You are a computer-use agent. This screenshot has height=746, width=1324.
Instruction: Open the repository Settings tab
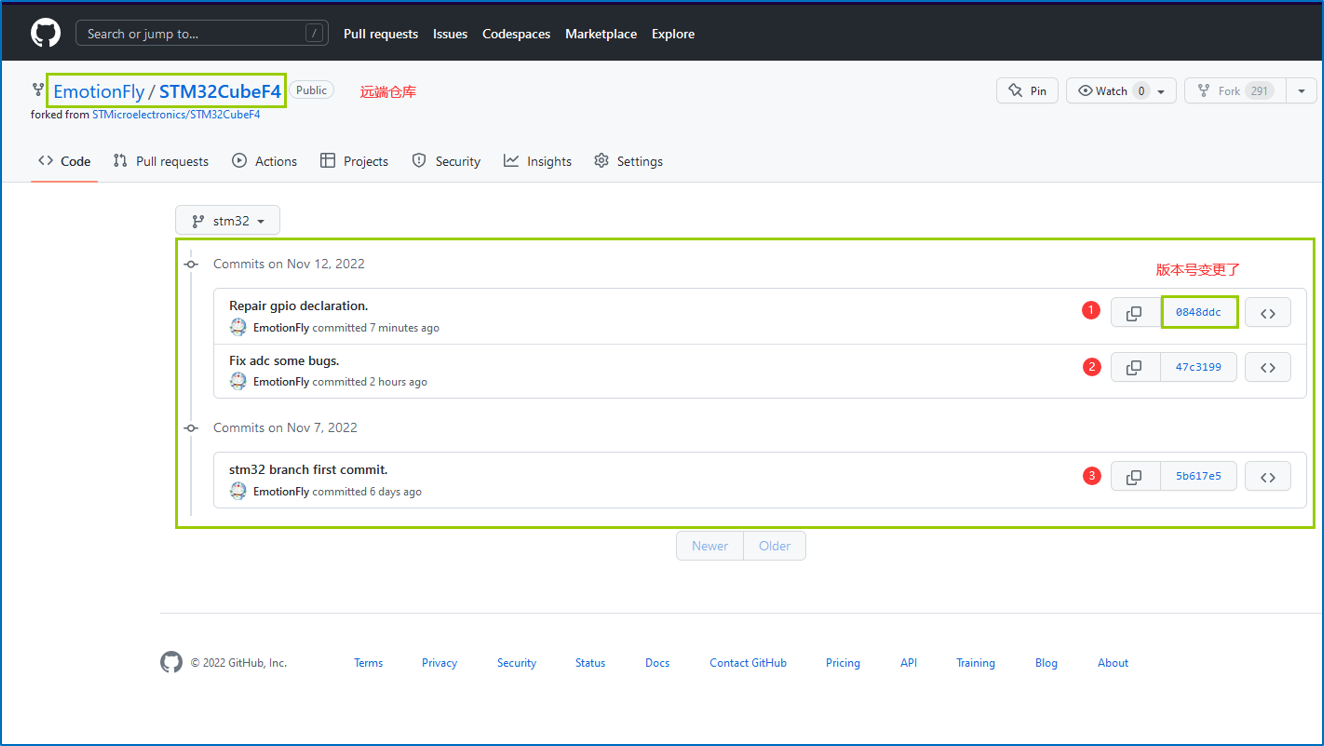(x=628, y=161)
